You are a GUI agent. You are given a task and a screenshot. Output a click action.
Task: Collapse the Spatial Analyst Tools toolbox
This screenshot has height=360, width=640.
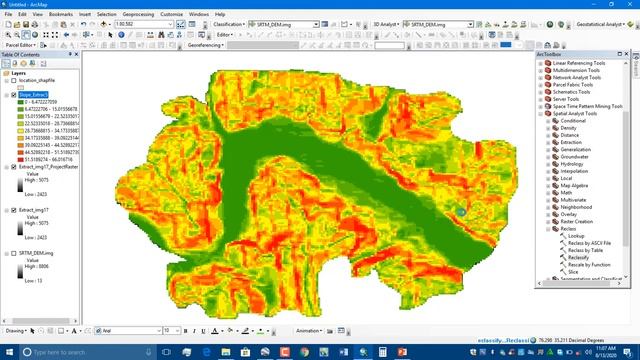point(540,113)
